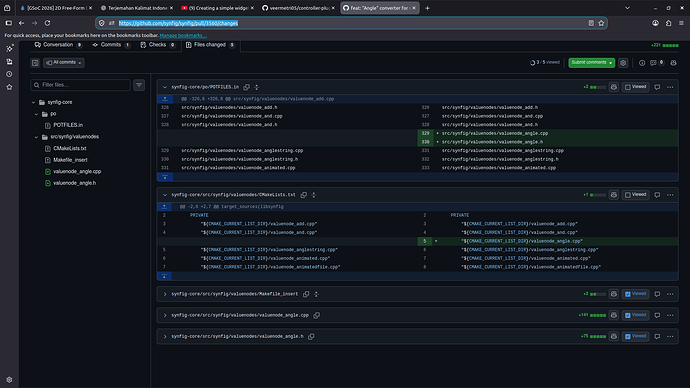Open valuenode_angle.cpp in file tree

tap(77, 172)
